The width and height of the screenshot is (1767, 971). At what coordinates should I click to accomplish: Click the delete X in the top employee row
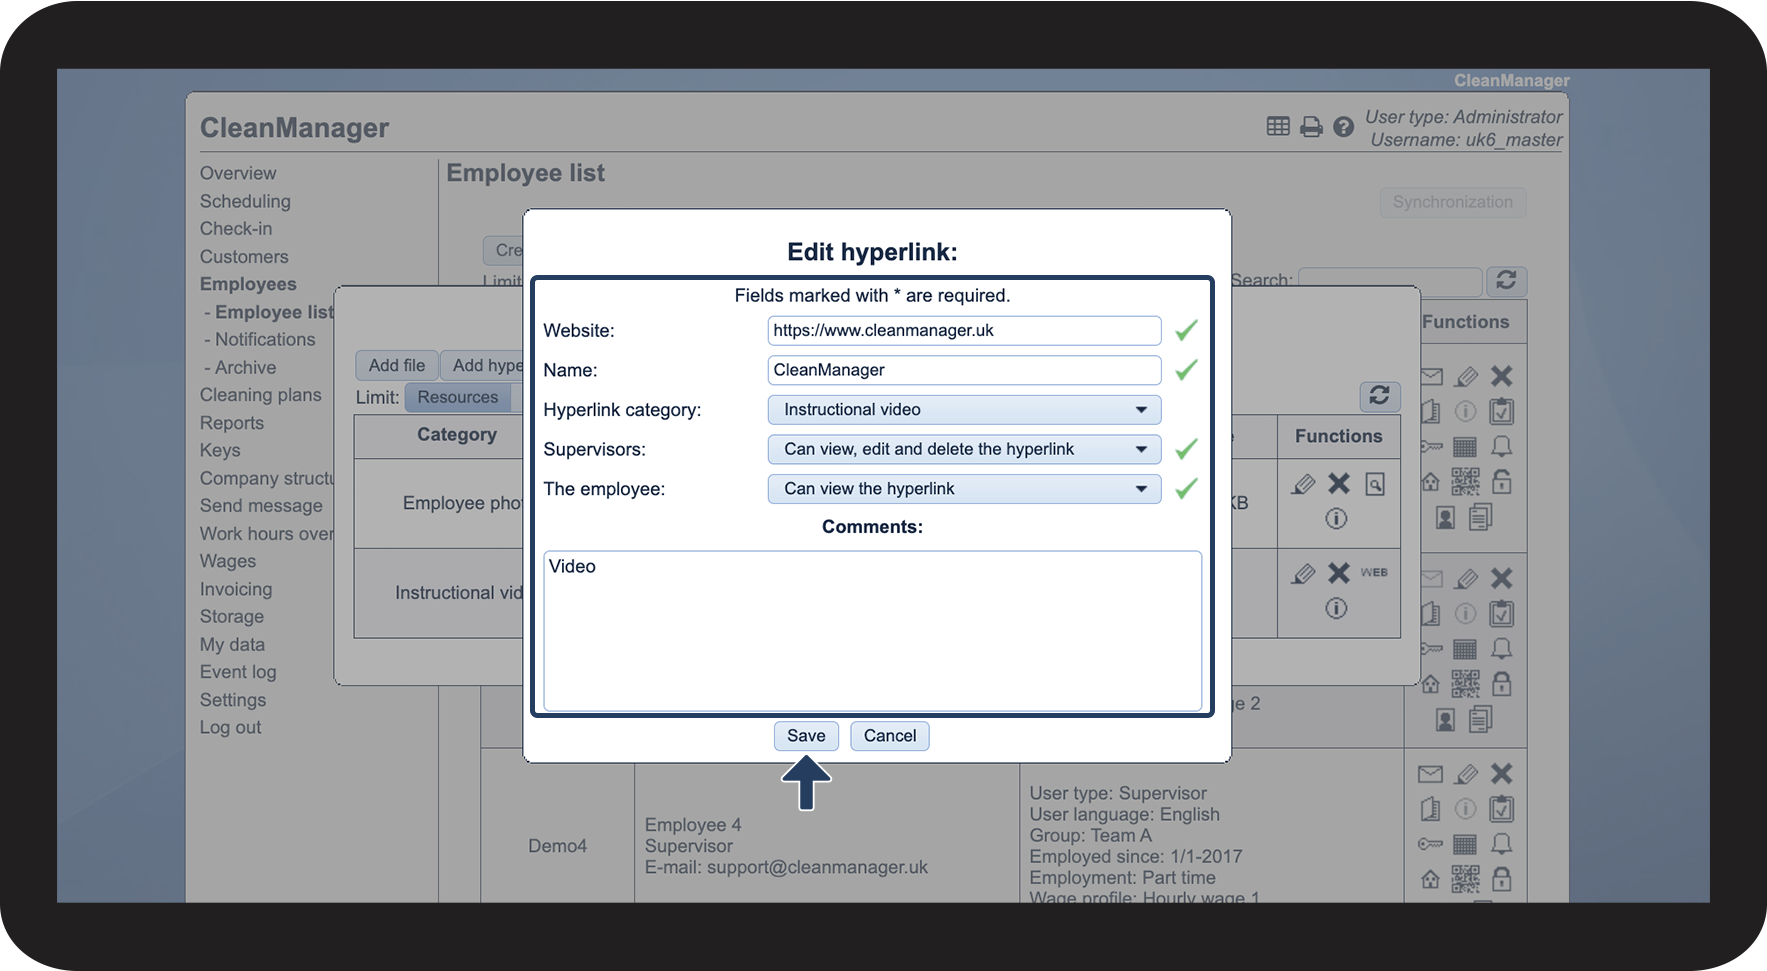[x=1502, y=376]
